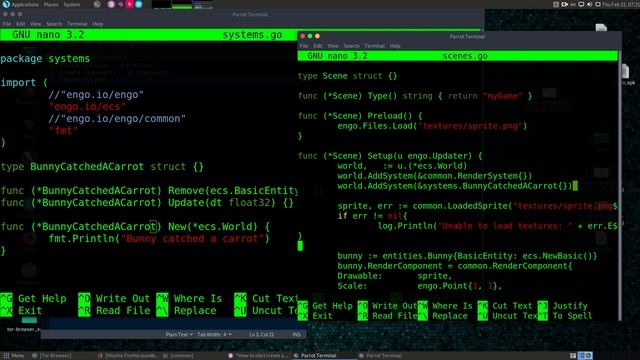Open Help menu in systems.go terminal window
Viewport: 640px width, 360px height.
pyautogui.click(x=98, y=24)
